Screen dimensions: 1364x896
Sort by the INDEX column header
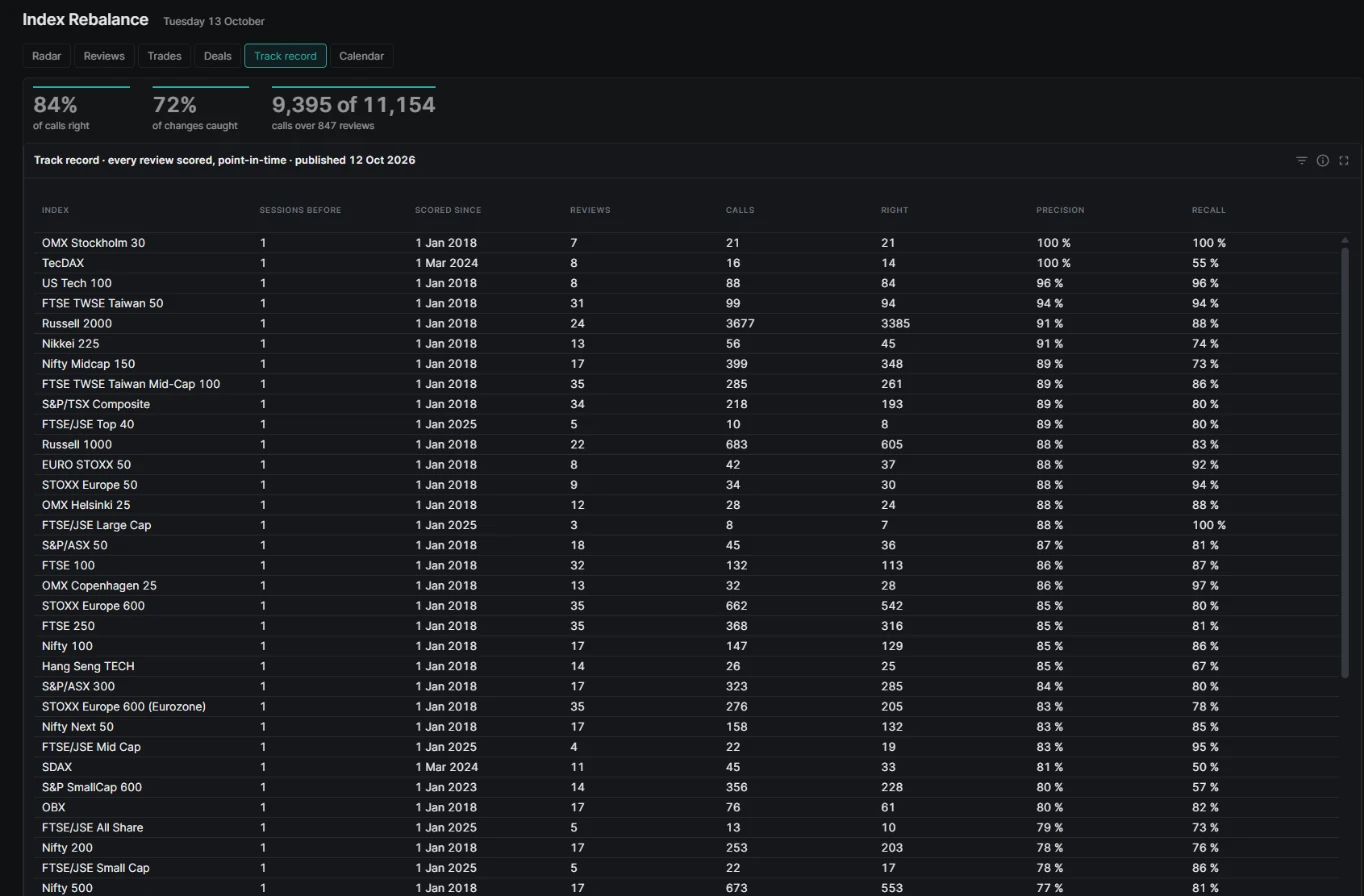55,210
